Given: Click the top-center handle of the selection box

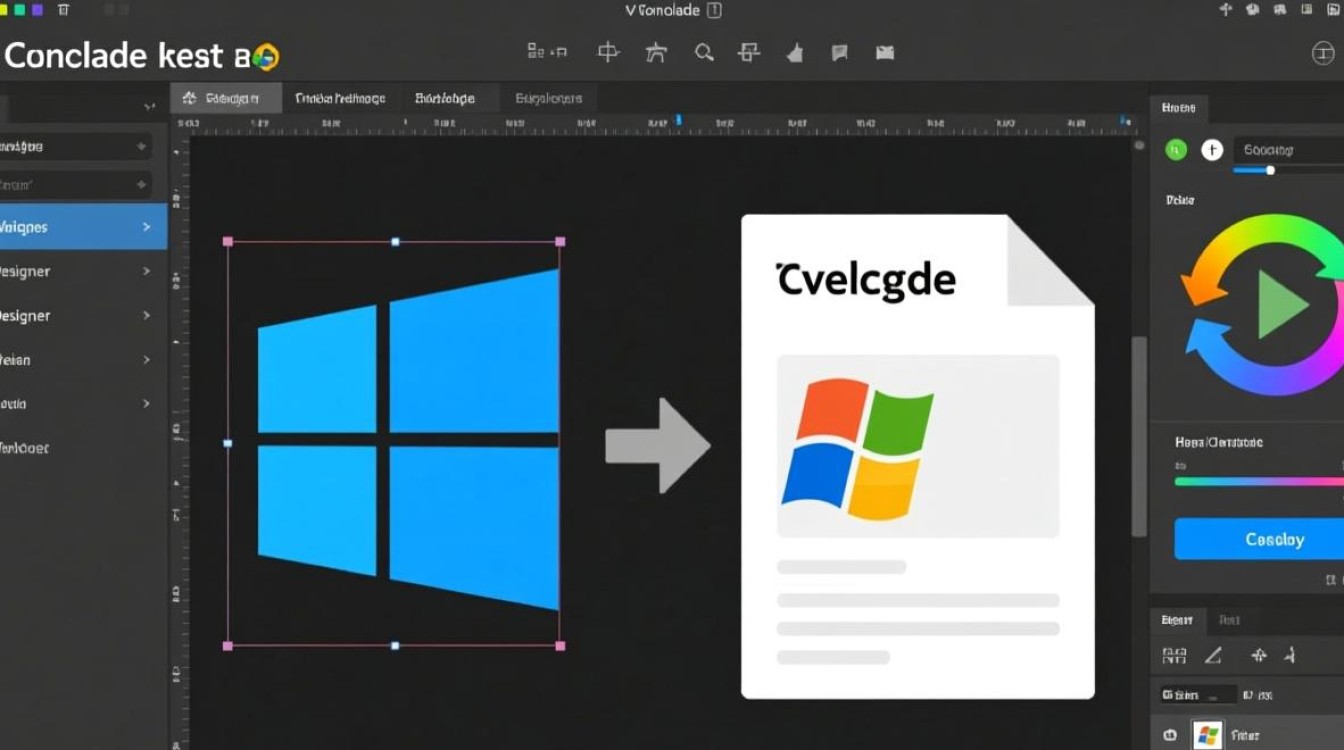Looking at the screenshot, I should coord(395,242).
